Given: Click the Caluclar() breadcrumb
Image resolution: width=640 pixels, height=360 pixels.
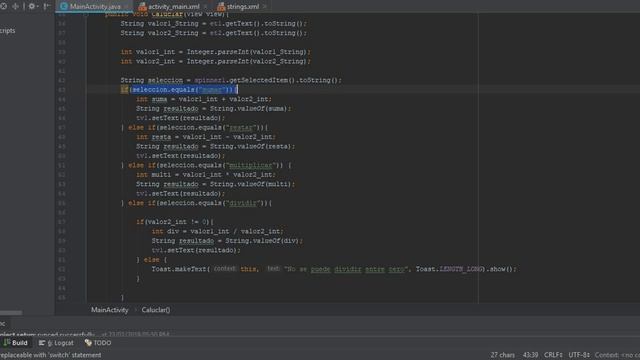Looking at the screenshot, I should [x=156, y=310].
